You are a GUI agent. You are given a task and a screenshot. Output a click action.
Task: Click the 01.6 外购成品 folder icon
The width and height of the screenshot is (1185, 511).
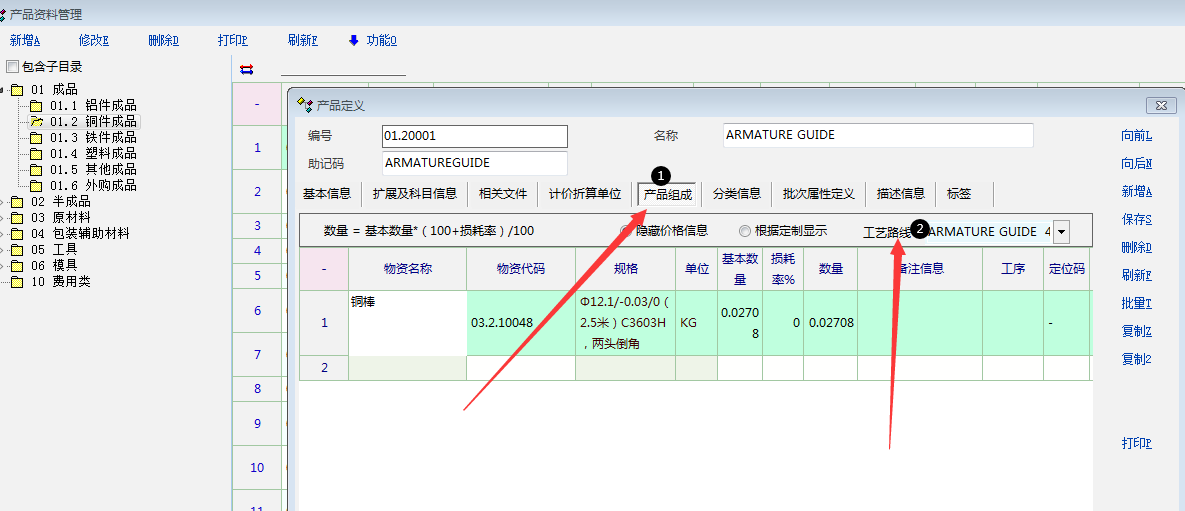[x=36, y=186]
